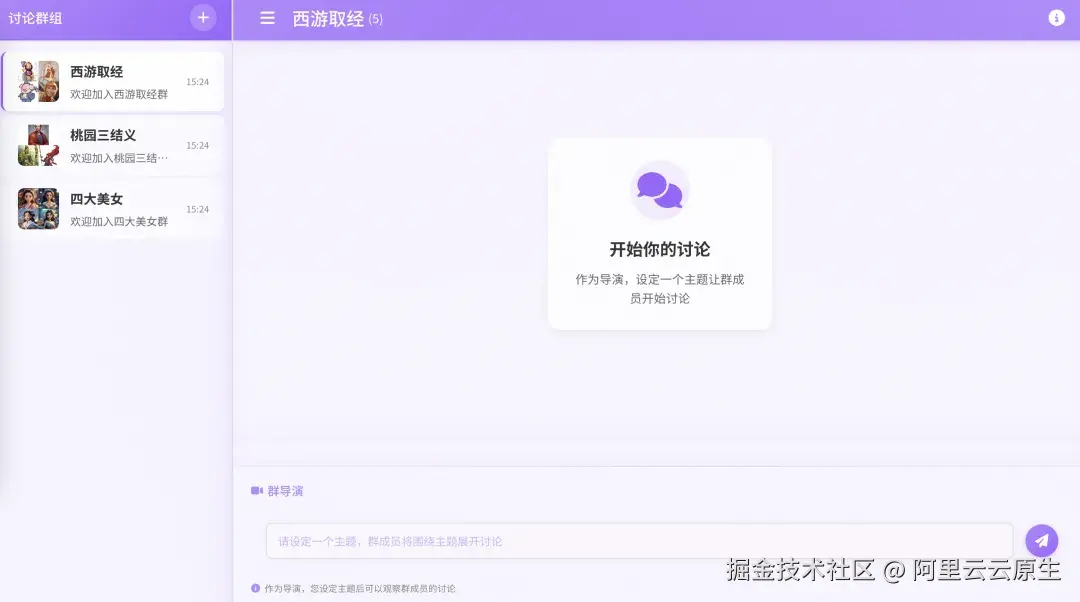Click the 欢迎加入西游取经群 preview text
This screenshot has width=1080, height=602.
tap(119, 94)
